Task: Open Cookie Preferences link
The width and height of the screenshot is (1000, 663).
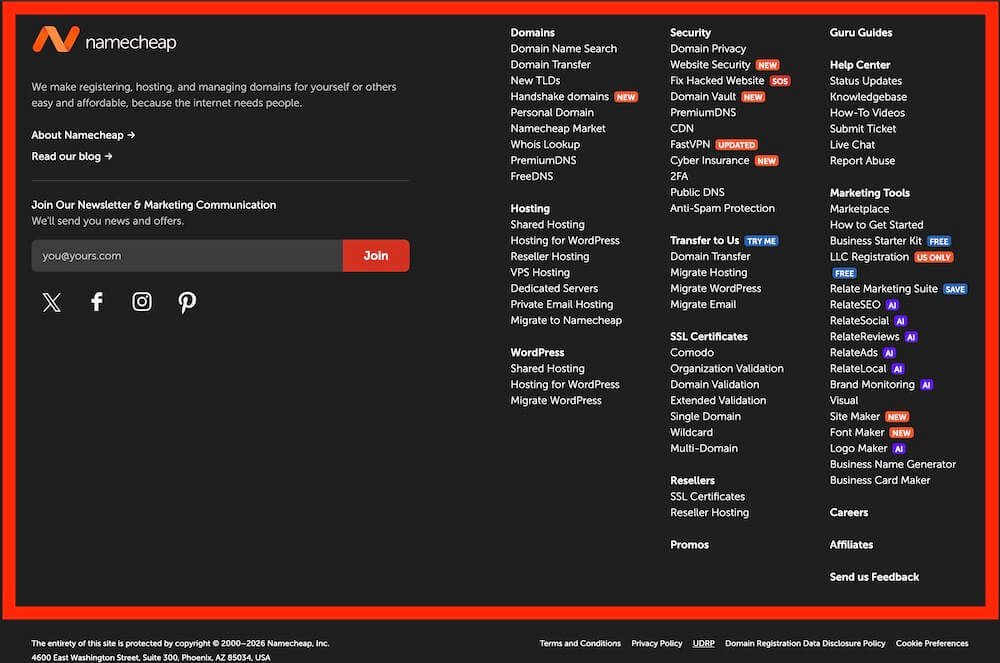Action: 931,643
